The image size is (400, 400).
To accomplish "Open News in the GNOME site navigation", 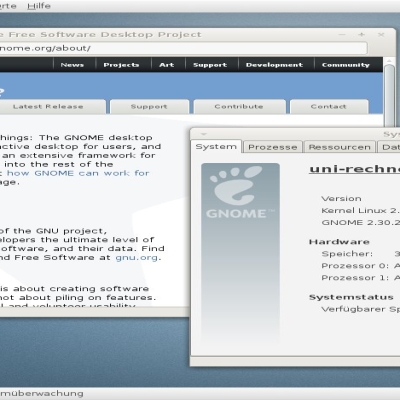I will point(72,65).
